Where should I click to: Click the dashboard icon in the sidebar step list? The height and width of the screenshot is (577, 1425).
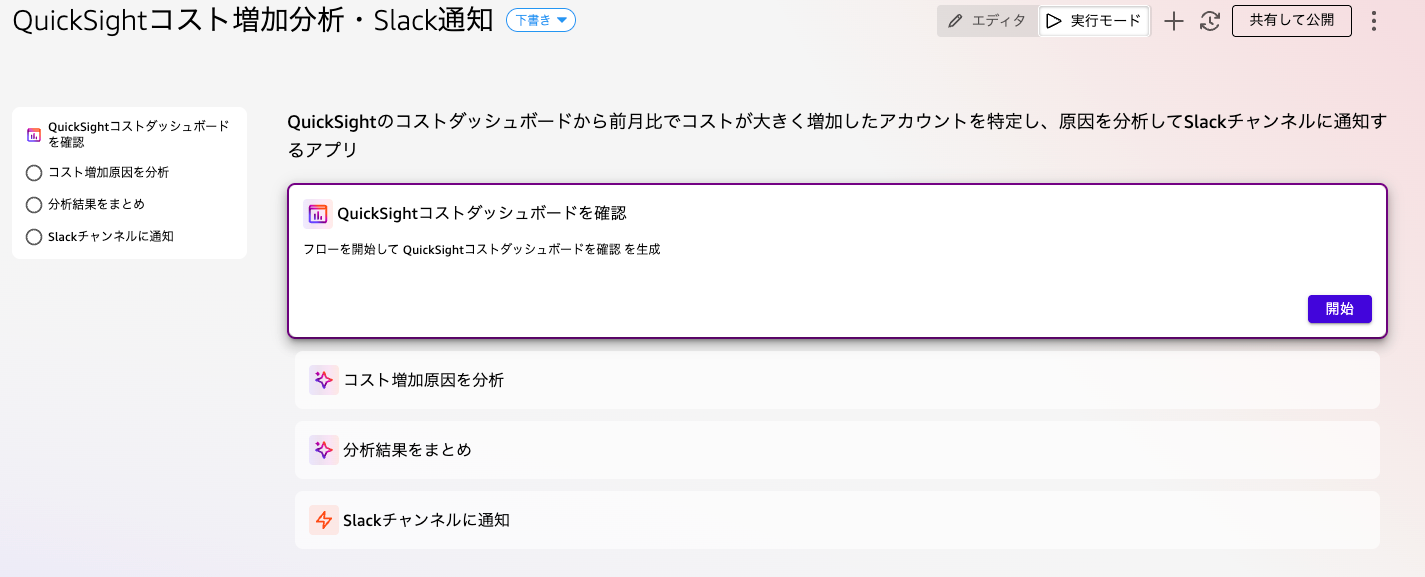(x=34, y=134)
